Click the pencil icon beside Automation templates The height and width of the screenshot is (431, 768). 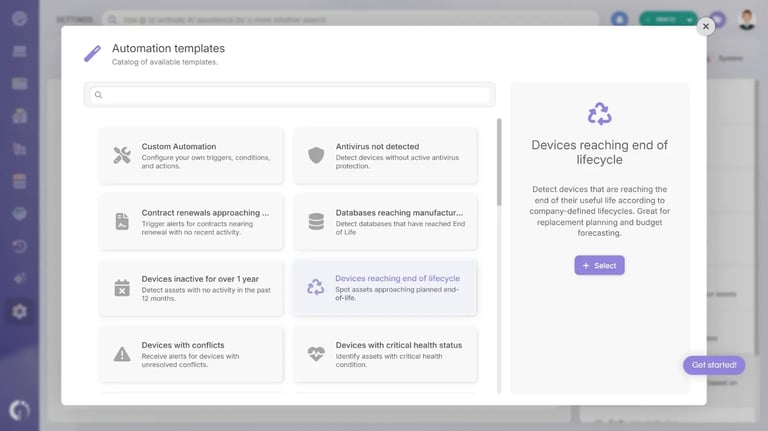(92, 54)
